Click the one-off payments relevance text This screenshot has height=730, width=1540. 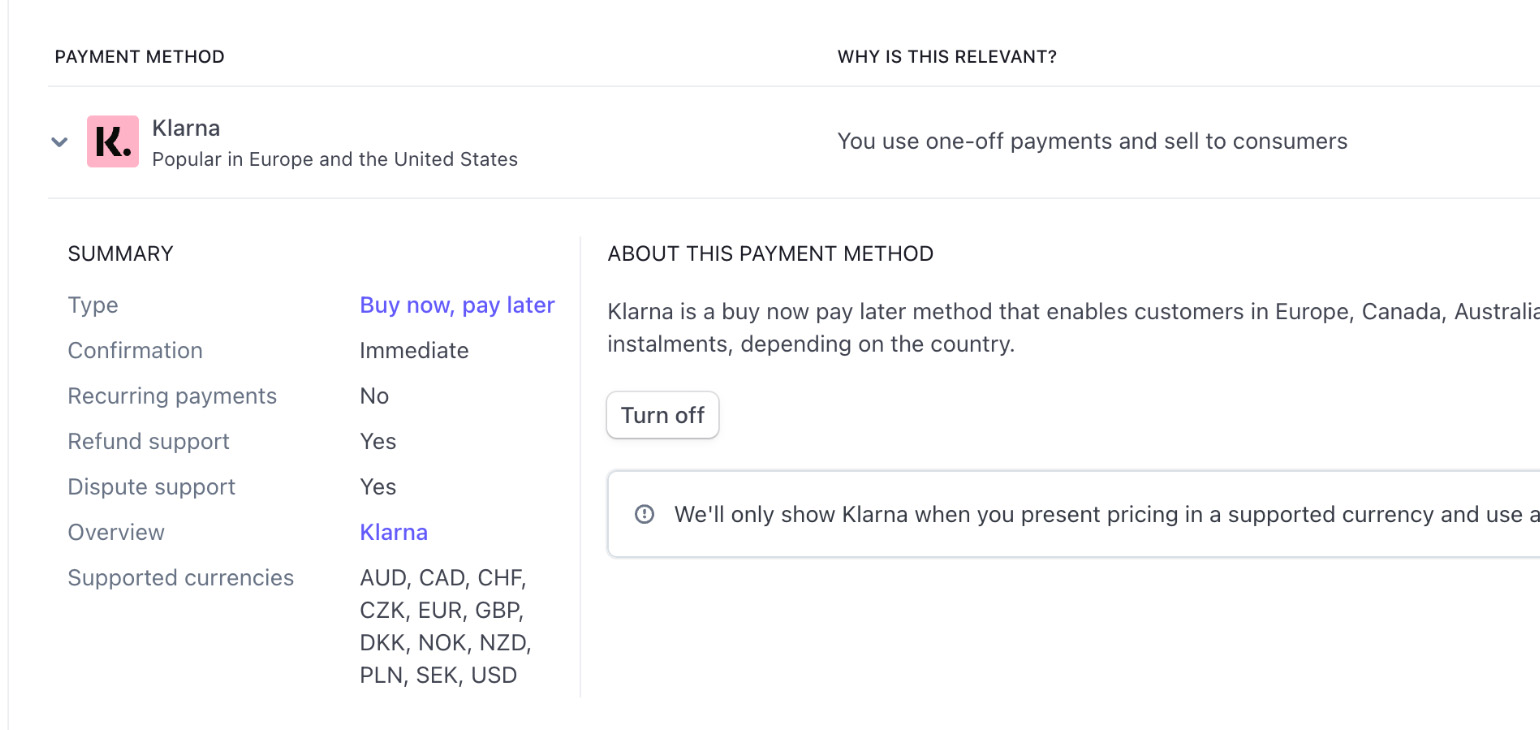tap(1092, 141)
